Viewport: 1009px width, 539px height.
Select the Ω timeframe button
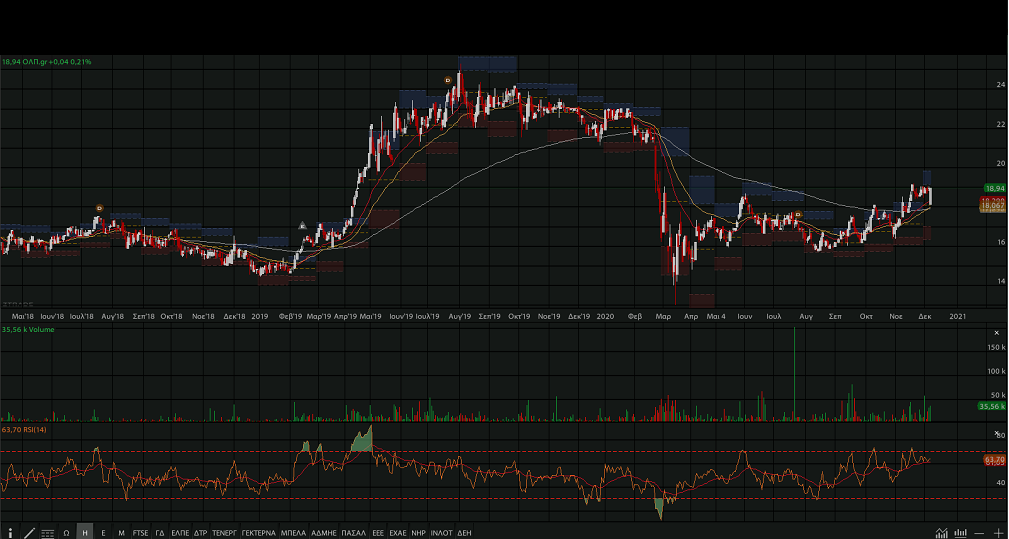tap(66, 533)
